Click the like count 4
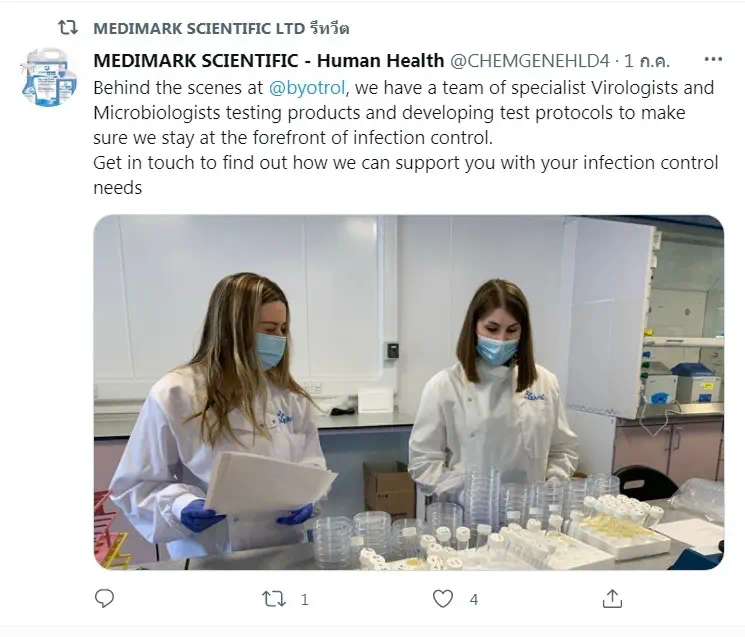Image resolution: width=745 pixels, height=637 pixels. 474,599
